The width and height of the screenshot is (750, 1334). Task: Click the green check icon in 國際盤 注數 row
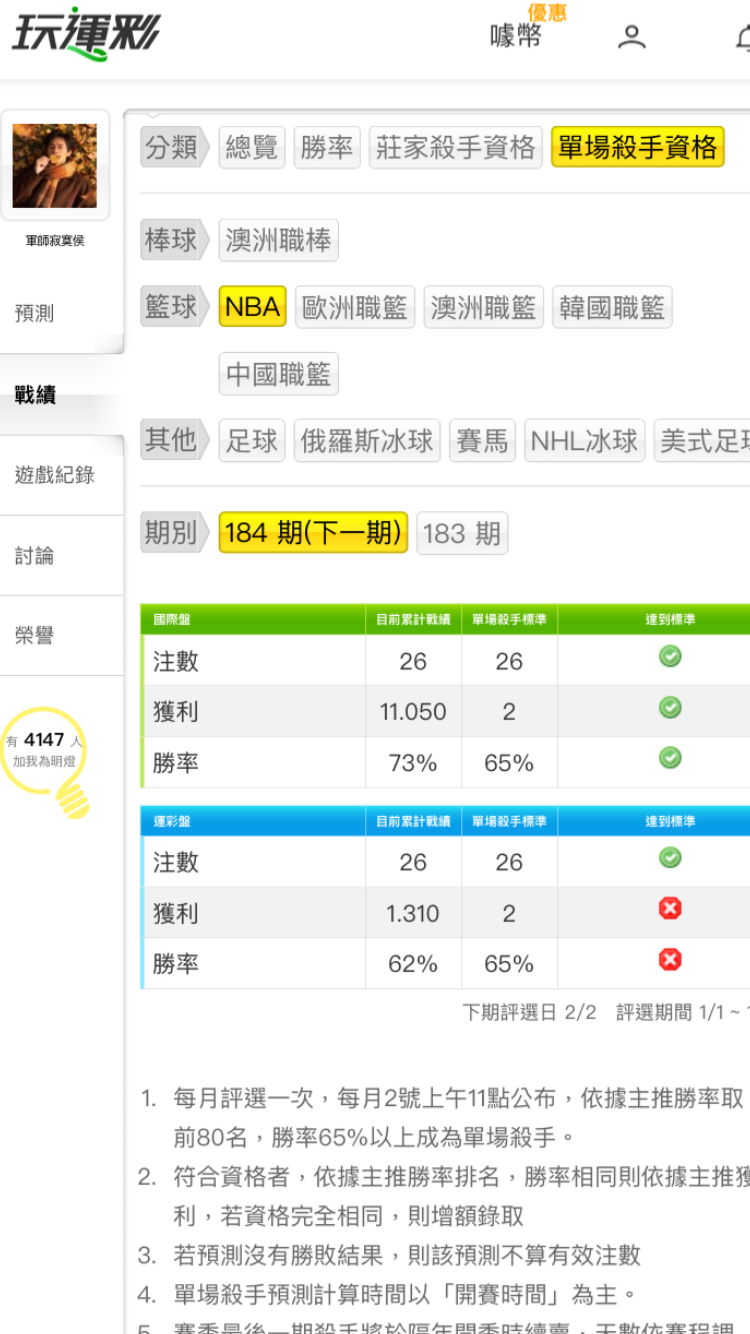click(670, 656)
